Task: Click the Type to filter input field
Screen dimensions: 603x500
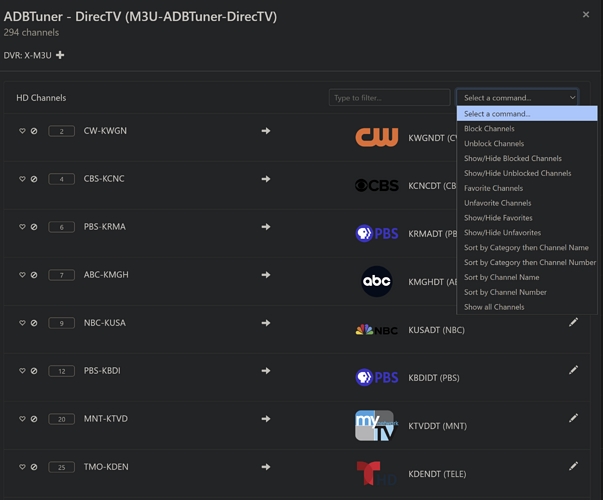Action: click(389, 98)
